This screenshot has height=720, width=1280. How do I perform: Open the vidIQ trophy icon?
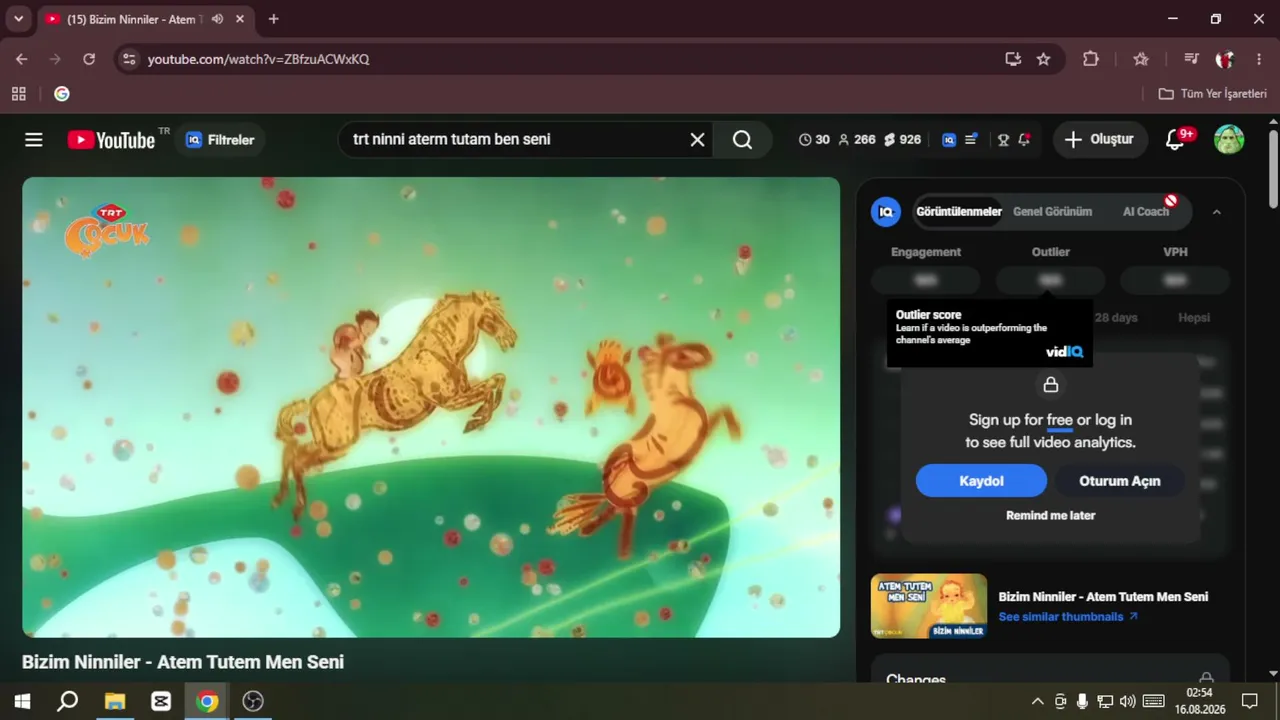(1004, 140)
